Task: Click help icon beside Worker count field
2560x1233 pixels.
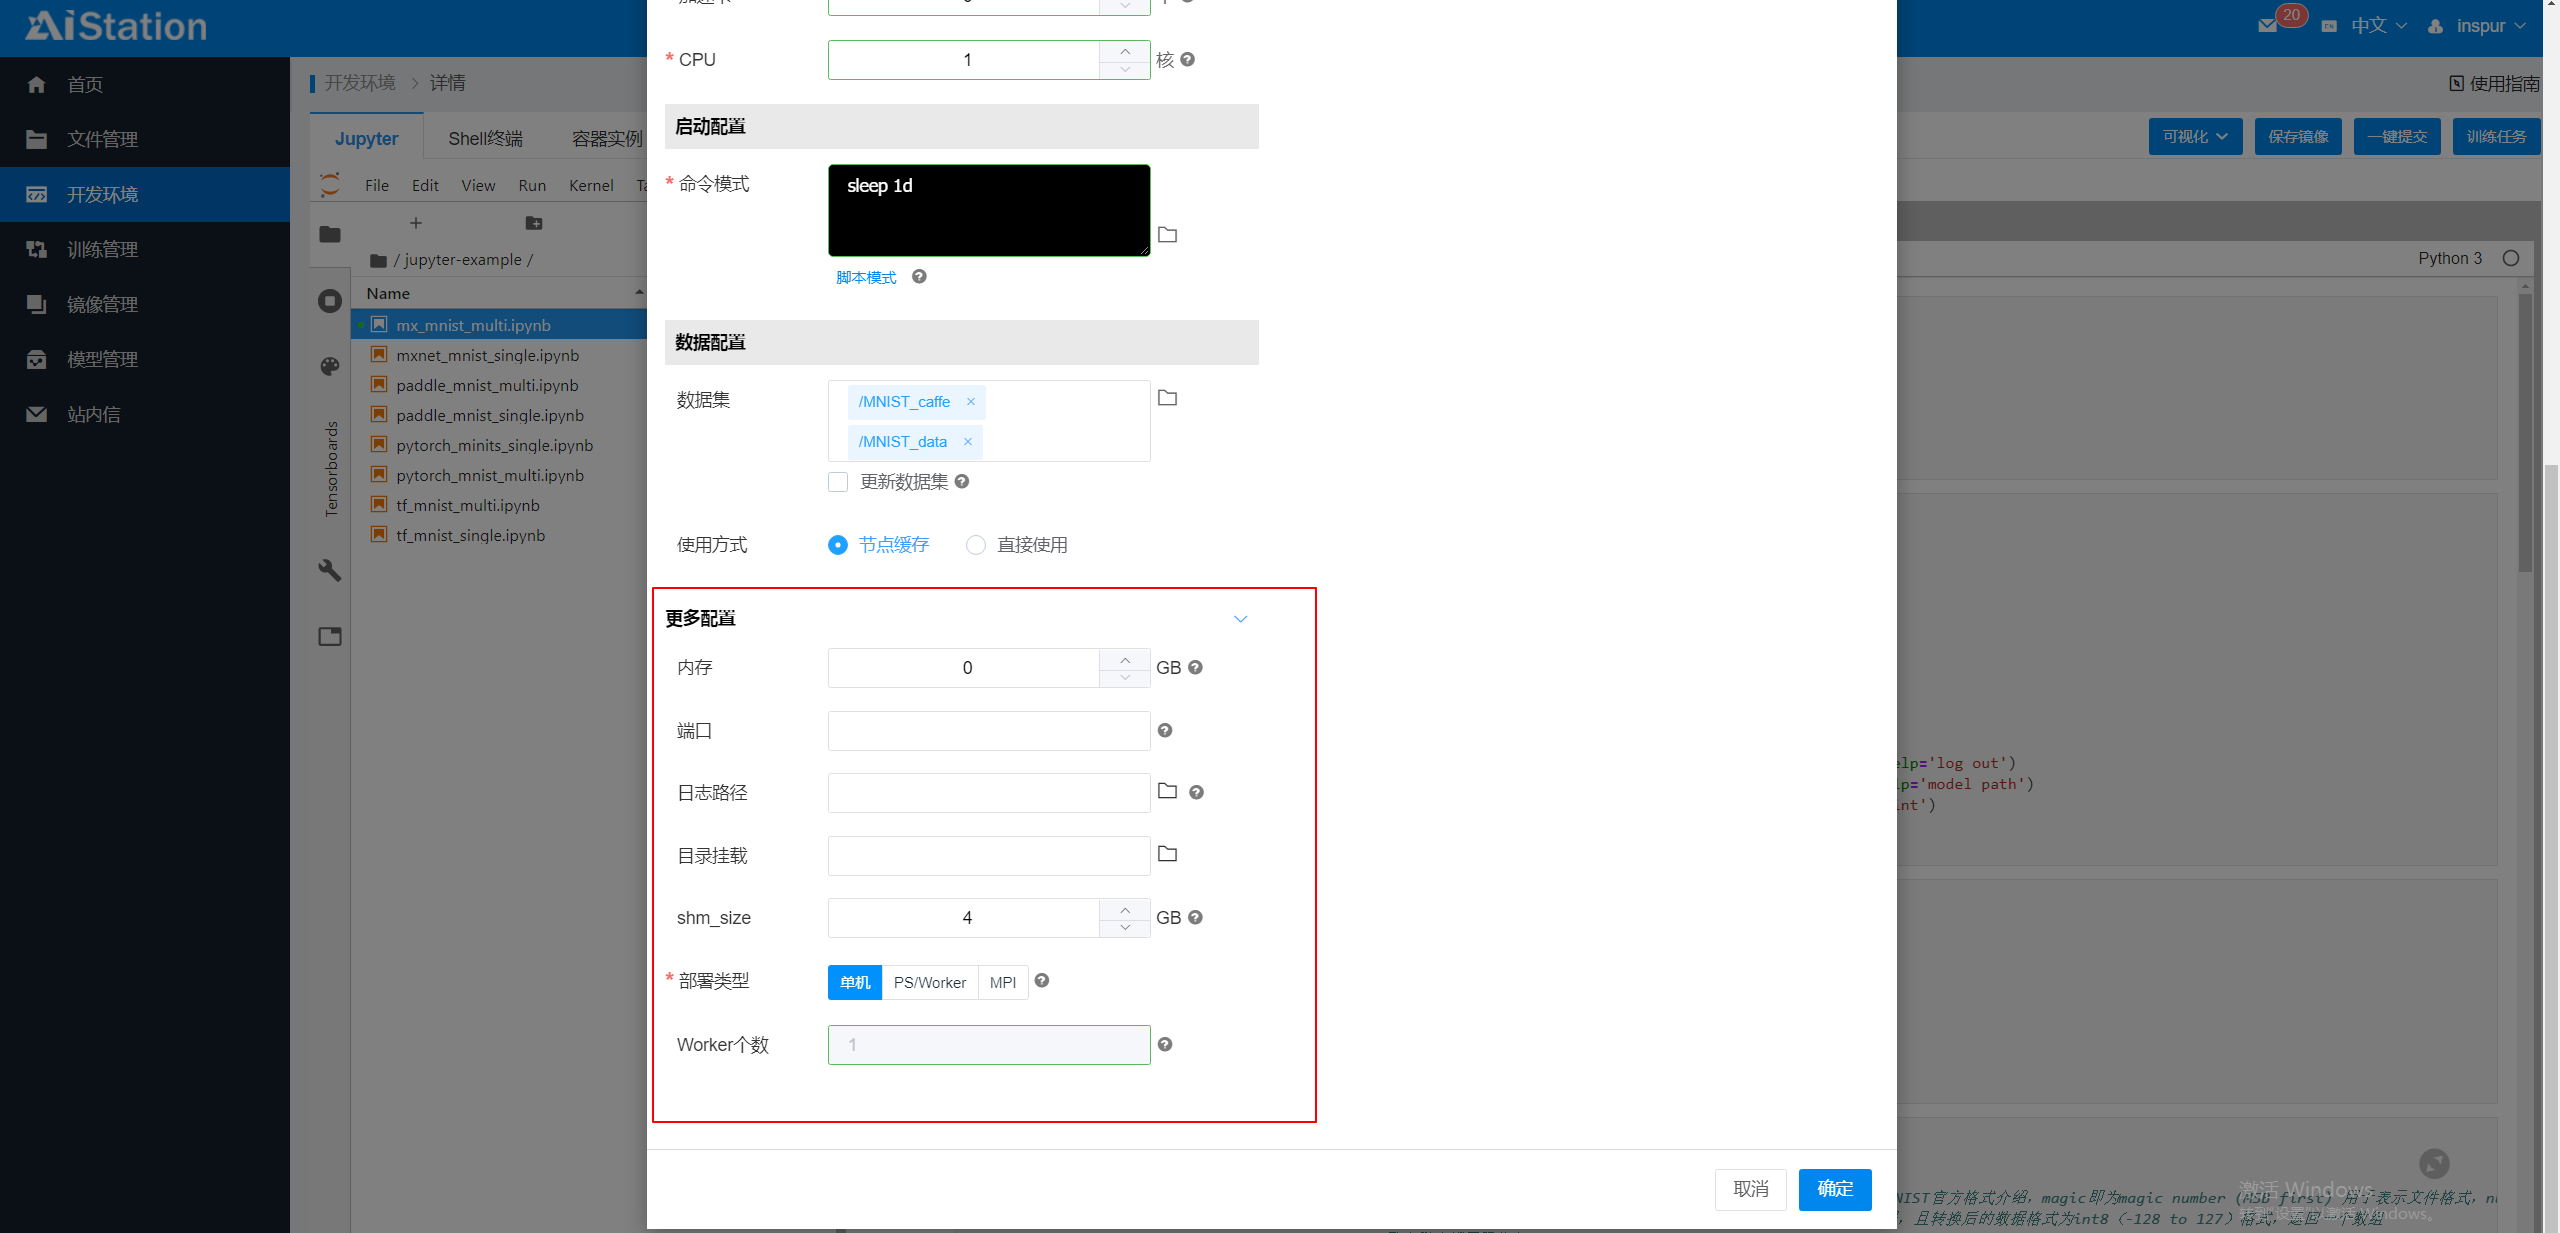Action: click(1165, 1045)
